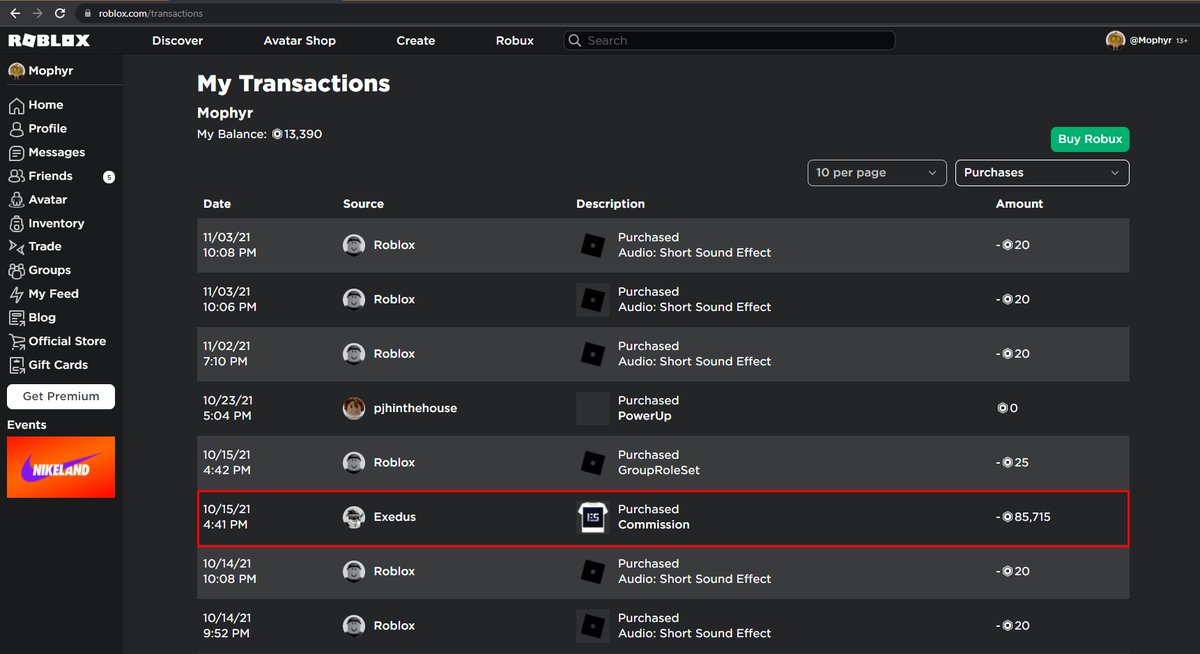This screenshot has width=1200, height=654.
Task: Click Get Premium button
Action: tap(61, 396)
